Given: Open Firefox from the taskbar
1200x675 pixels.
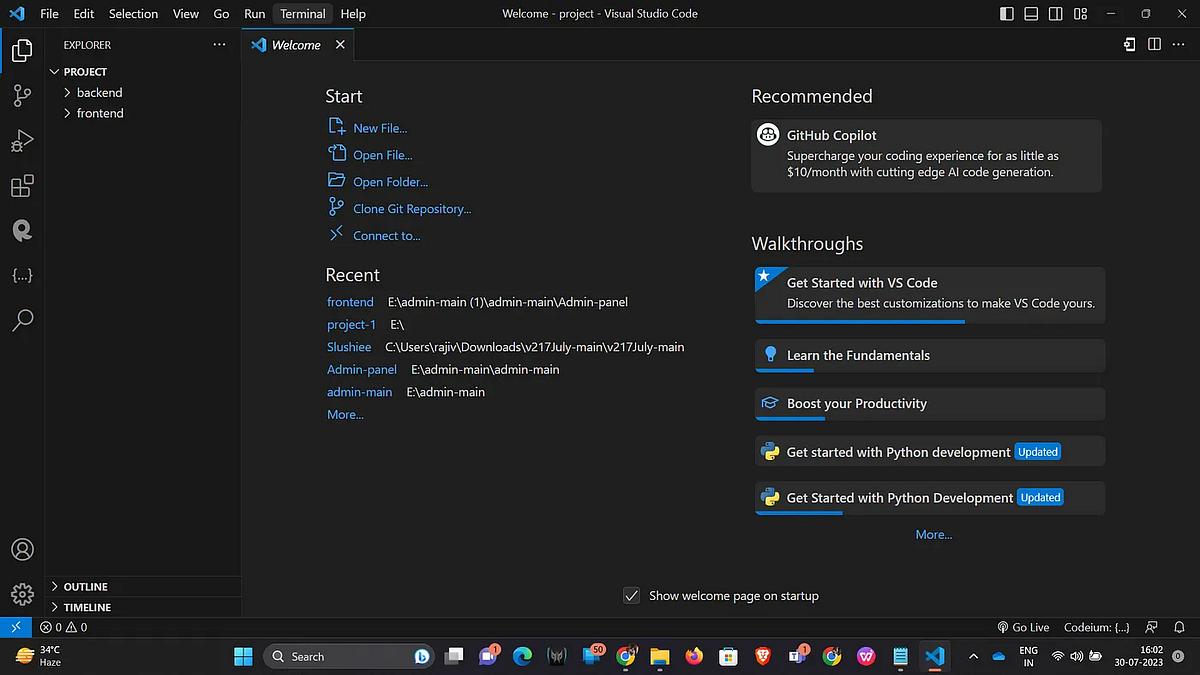Looking at the screenshot, I should click(x=694, y=656).
